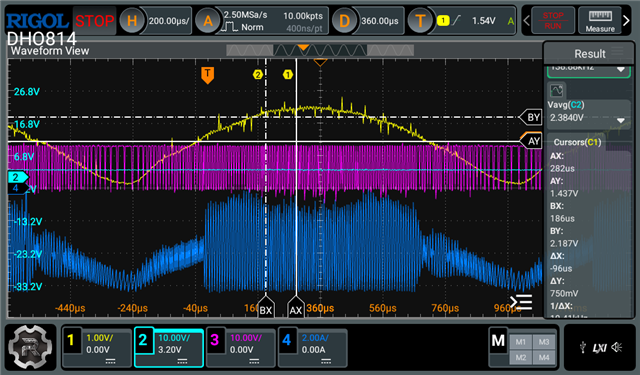
Task: Go to next toolbar page arrow
Action: [x=626, y=20]
